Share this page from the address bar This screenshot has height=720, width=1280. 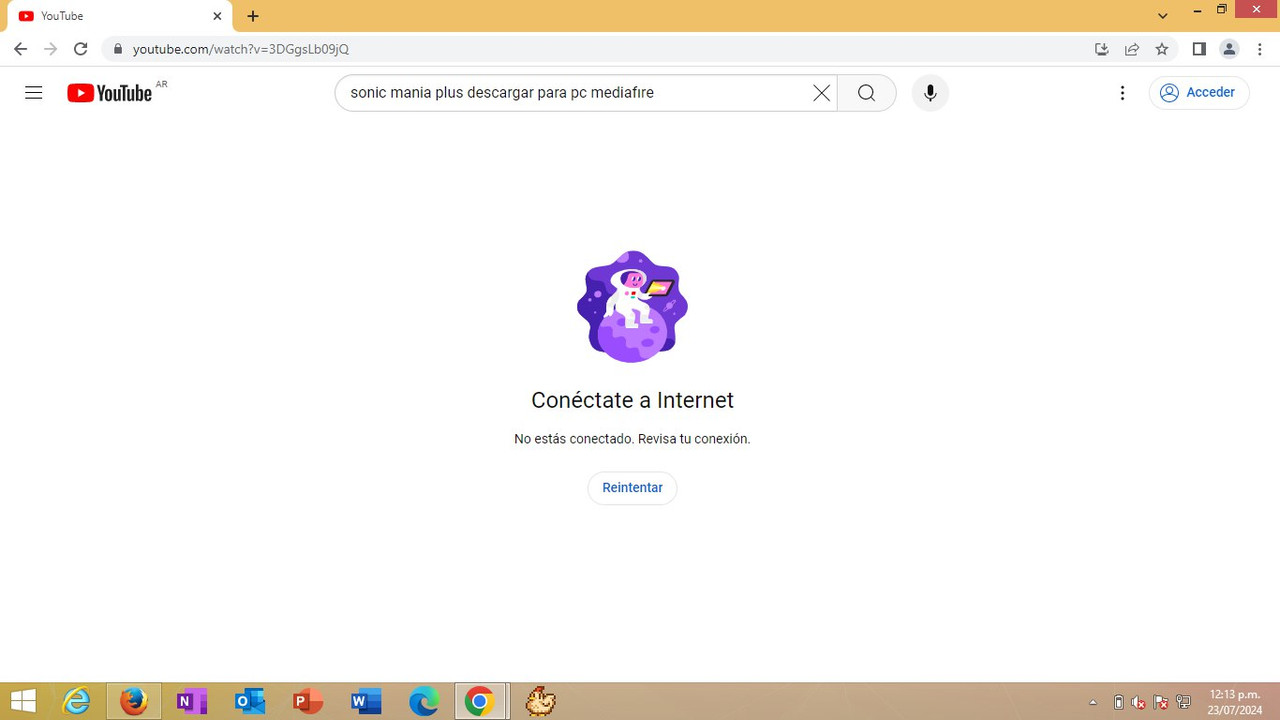tap(1132, 49)
